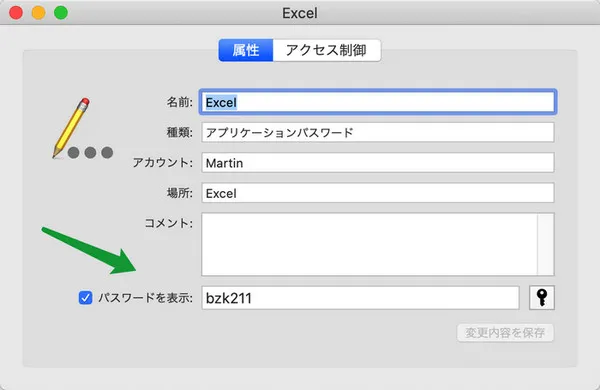This screenshot has height=390, width=600.
Task: Click the password field showing bzk211
Action: click(360, 297)
